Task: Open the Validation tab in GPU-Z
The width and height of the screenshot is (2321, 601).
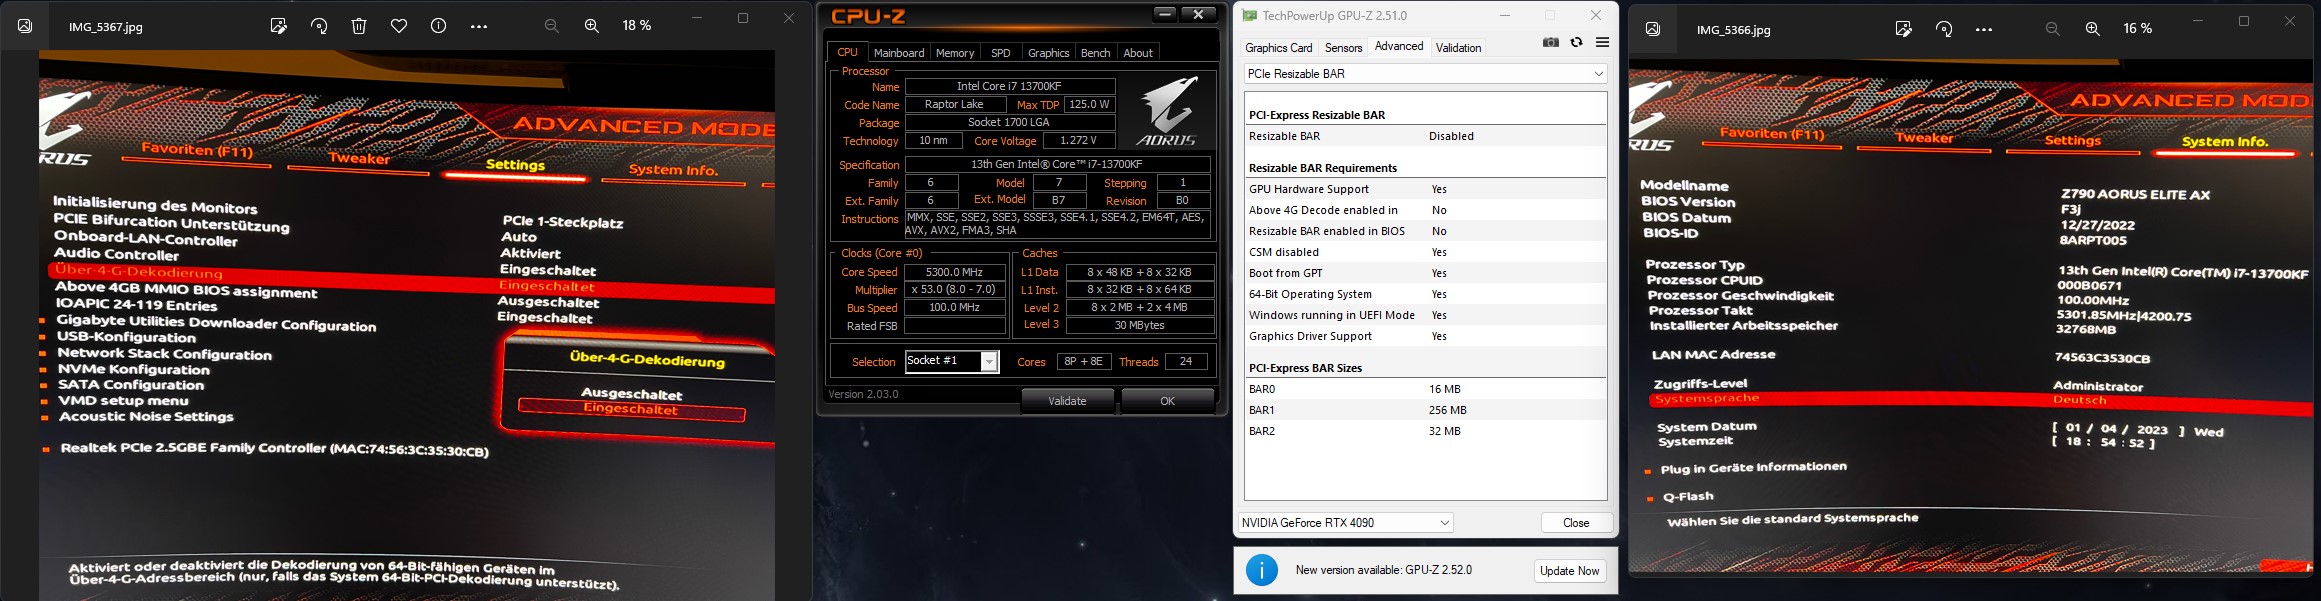Action: [1458, 48]
